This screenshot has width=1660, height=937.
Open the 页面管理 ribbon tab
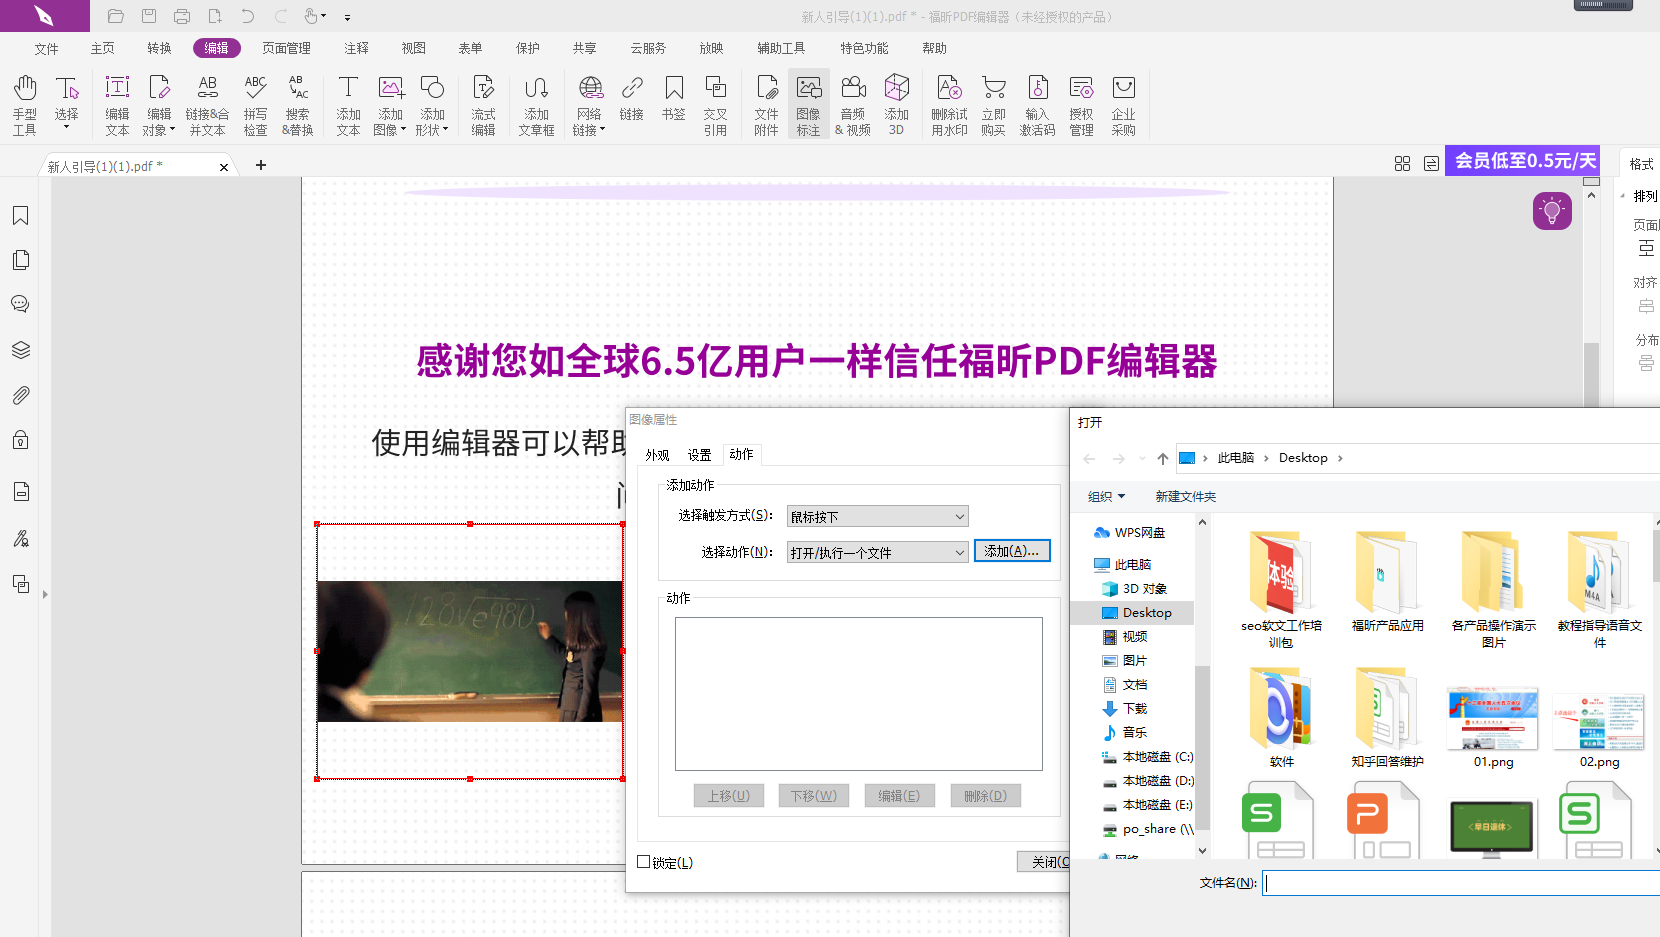click(x=287, y=47)
